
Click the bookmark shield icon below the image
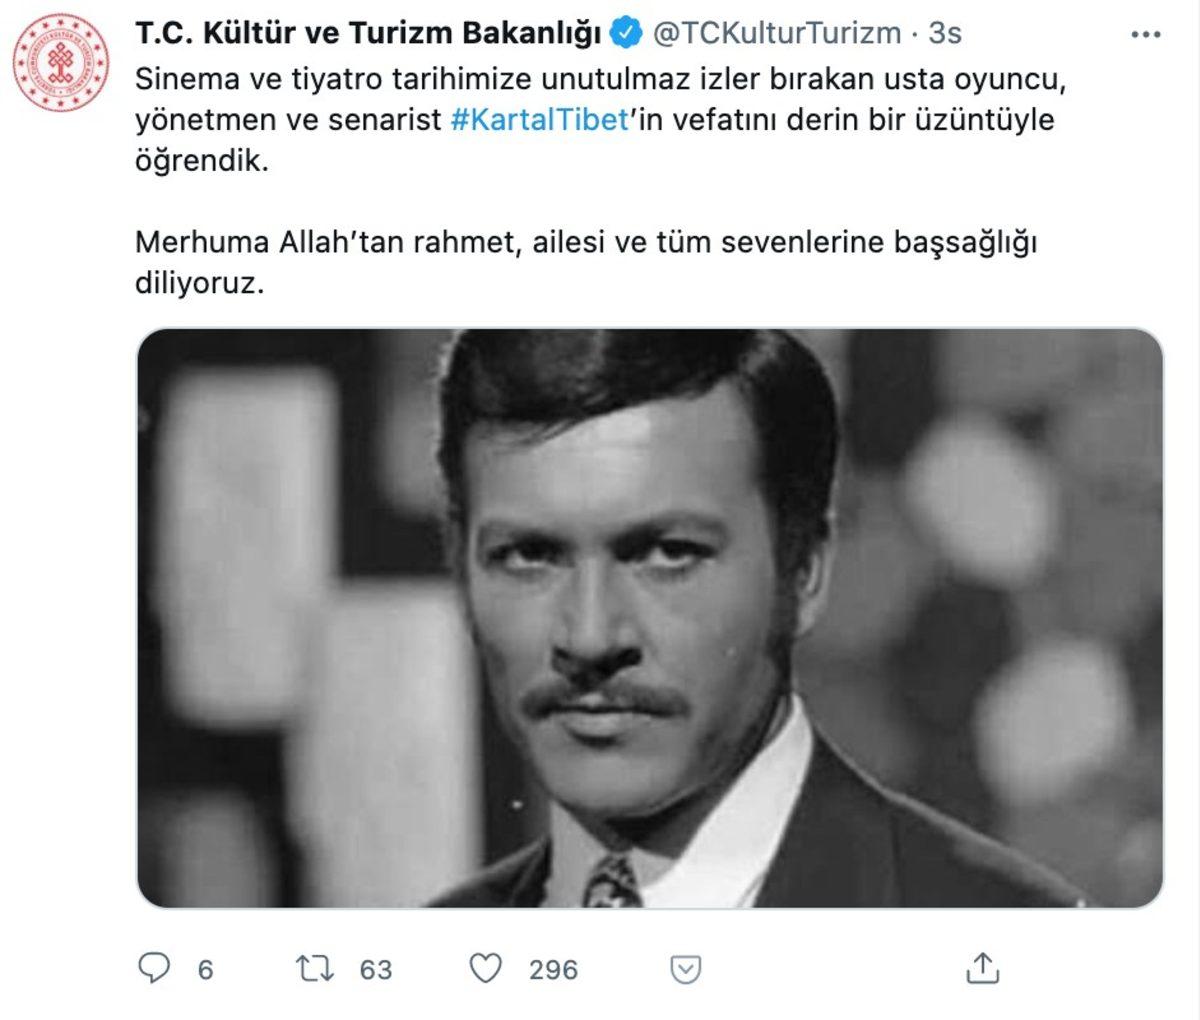point(685,968)
